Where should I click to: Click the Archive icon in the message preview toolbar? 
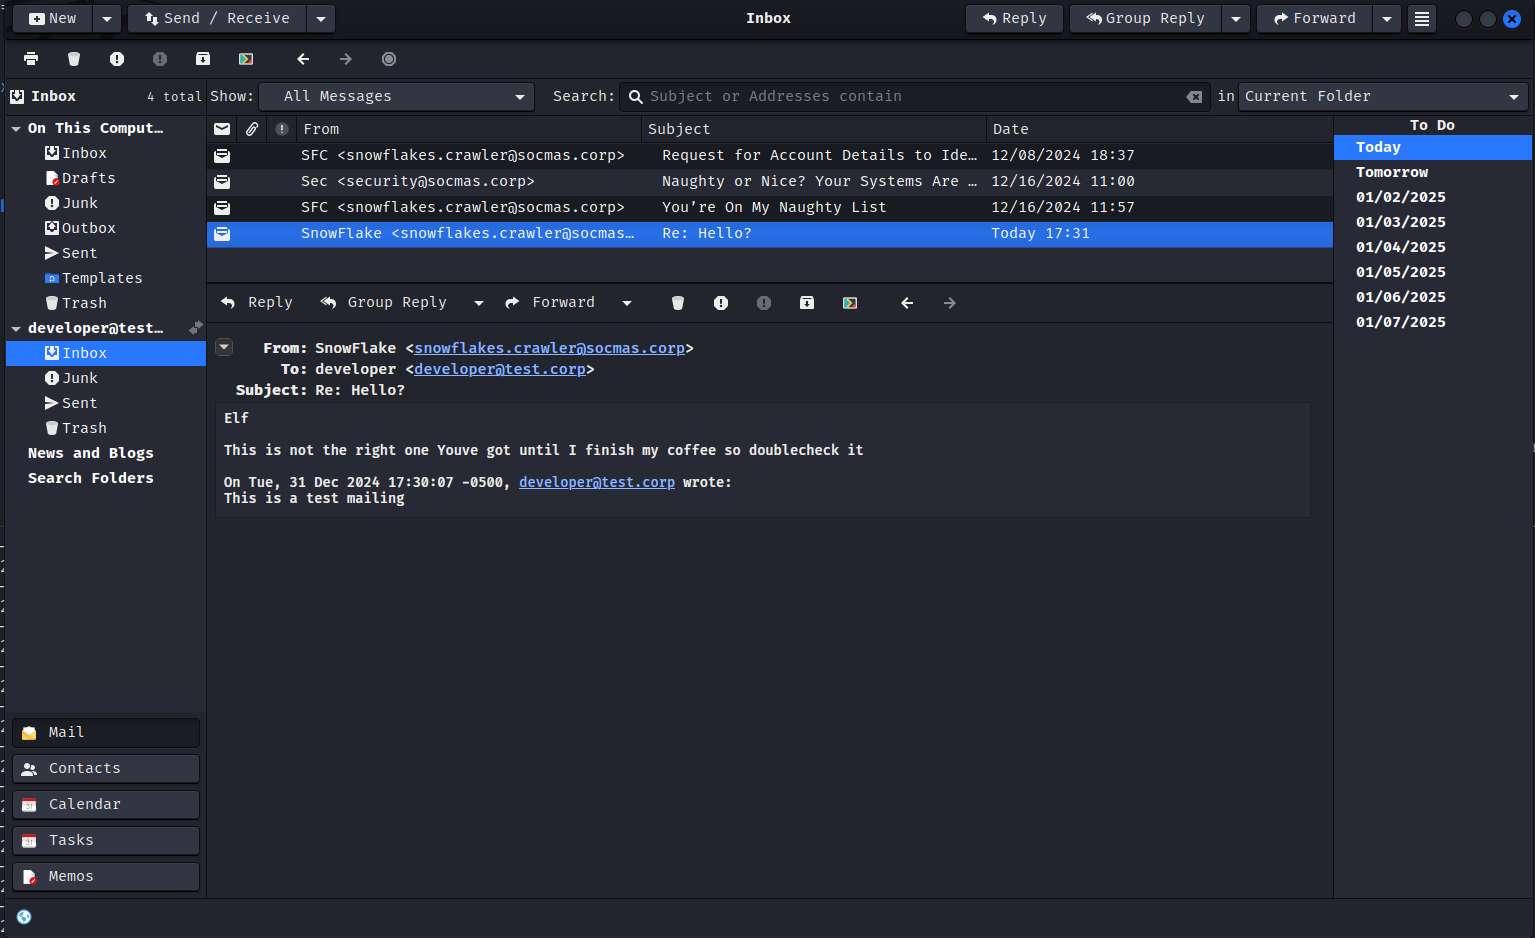tap(807, 303)
